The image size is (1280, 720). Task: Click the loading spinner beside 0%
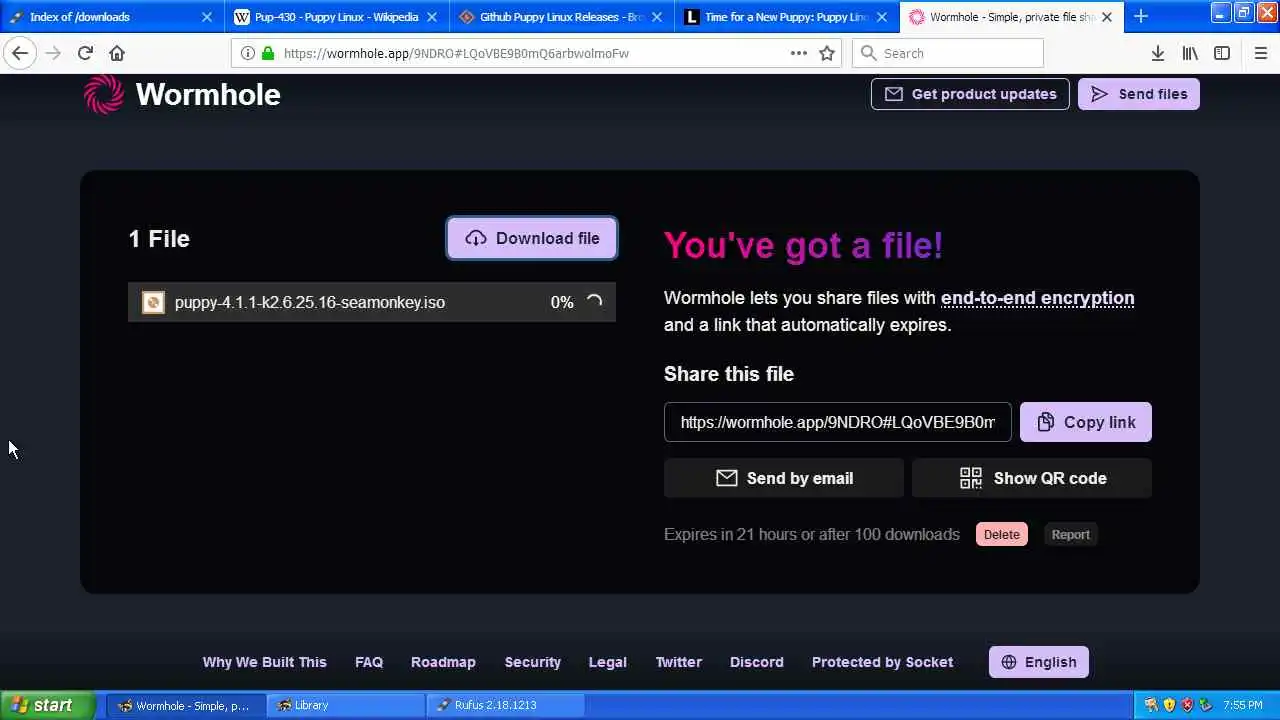click(x=594, y=302)
